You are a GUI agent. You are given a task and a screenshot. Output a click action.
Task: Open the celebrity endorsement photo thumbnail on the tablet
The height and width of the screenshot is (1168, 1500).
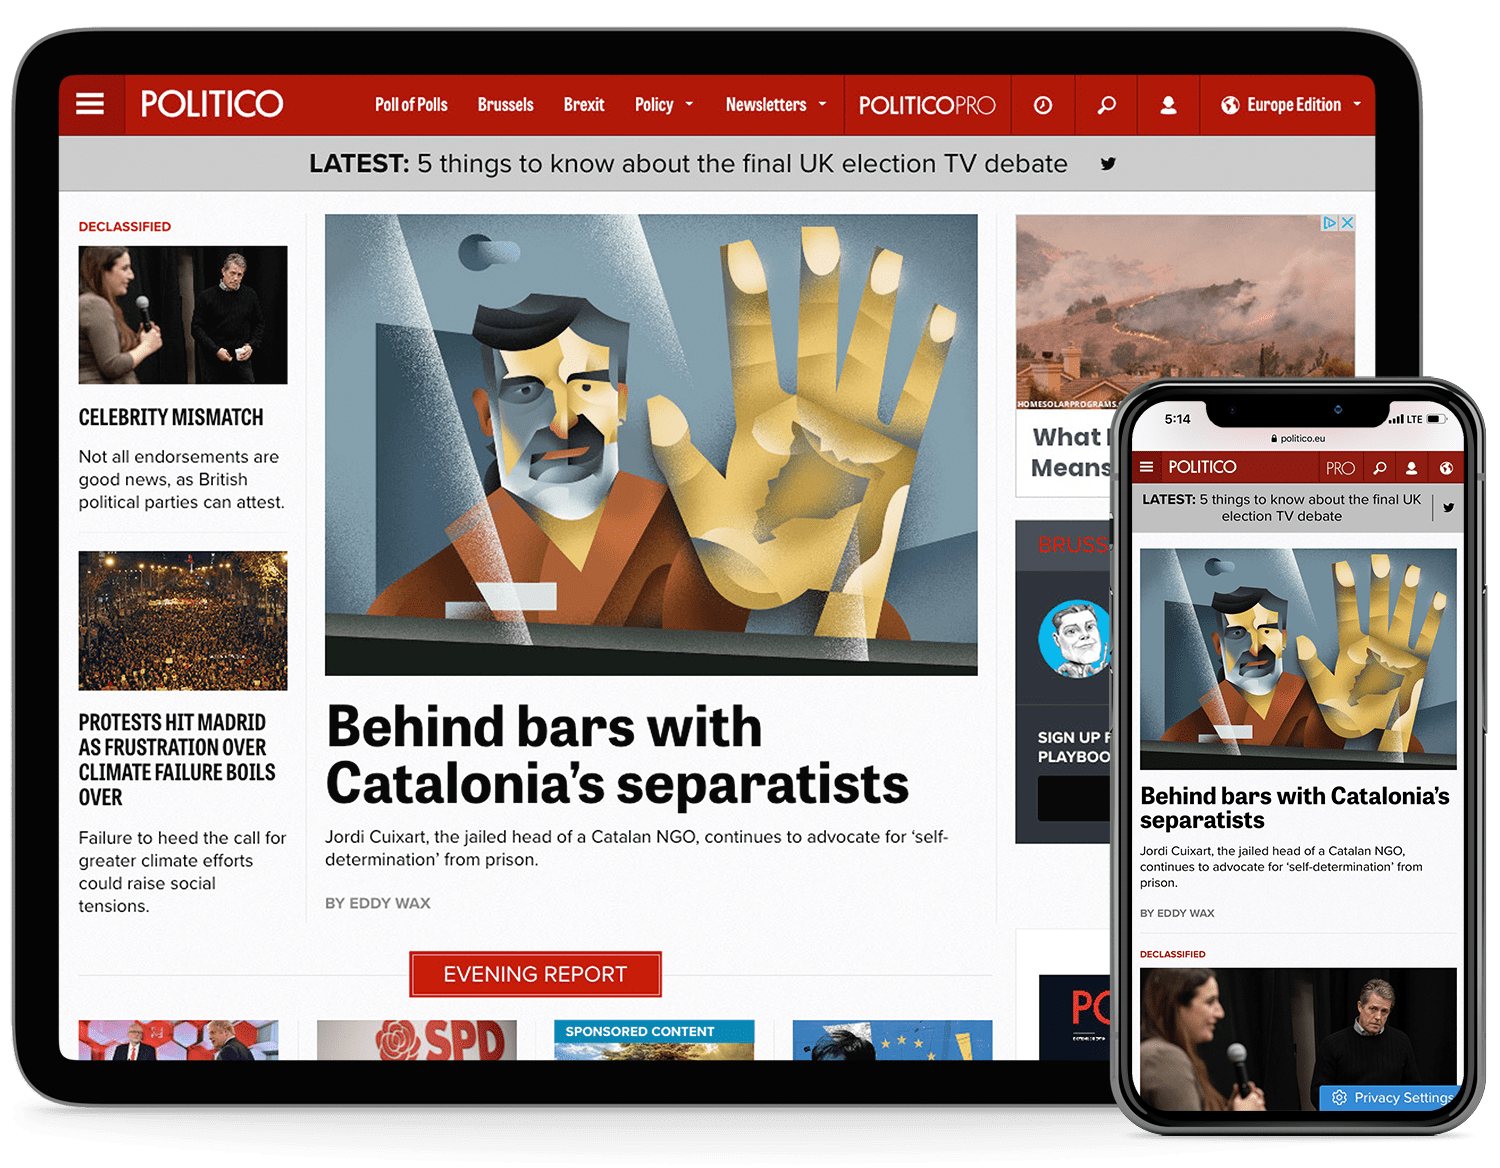click(x=183, y=315)
